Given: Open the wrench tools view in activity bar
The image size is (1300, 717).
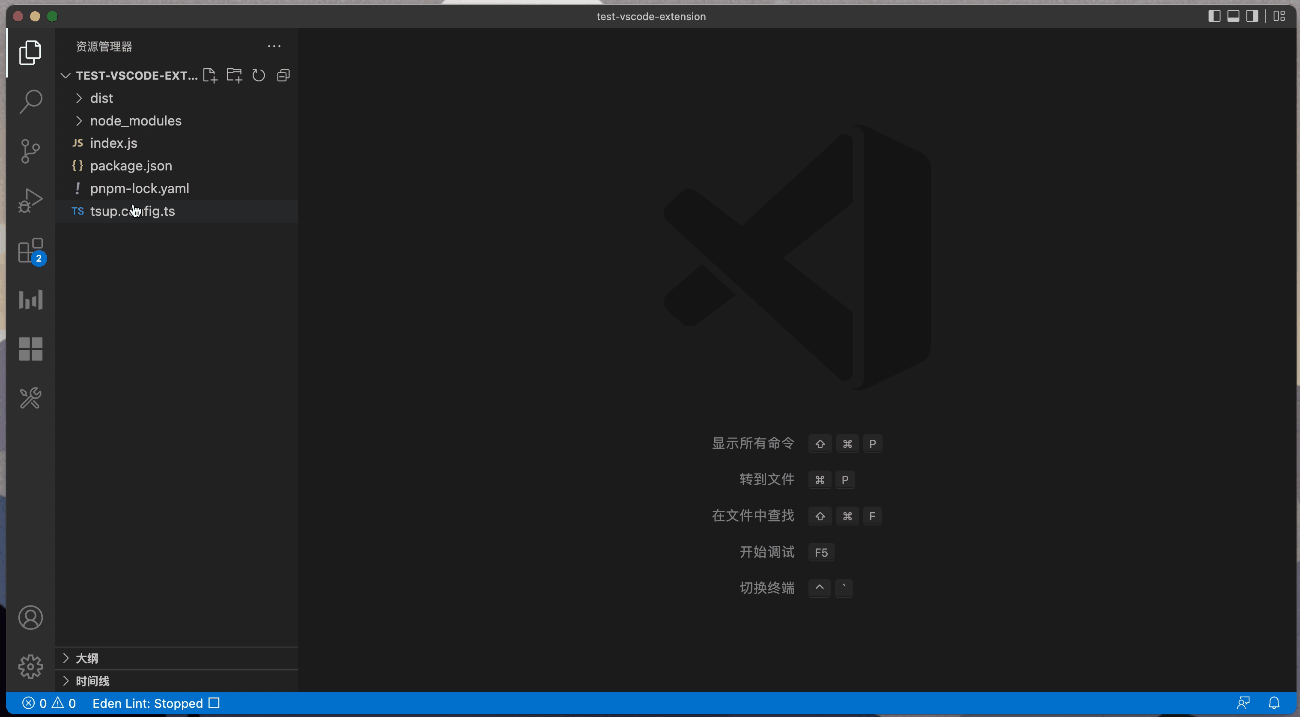Looking at the screenshot, I should point(31,399).
